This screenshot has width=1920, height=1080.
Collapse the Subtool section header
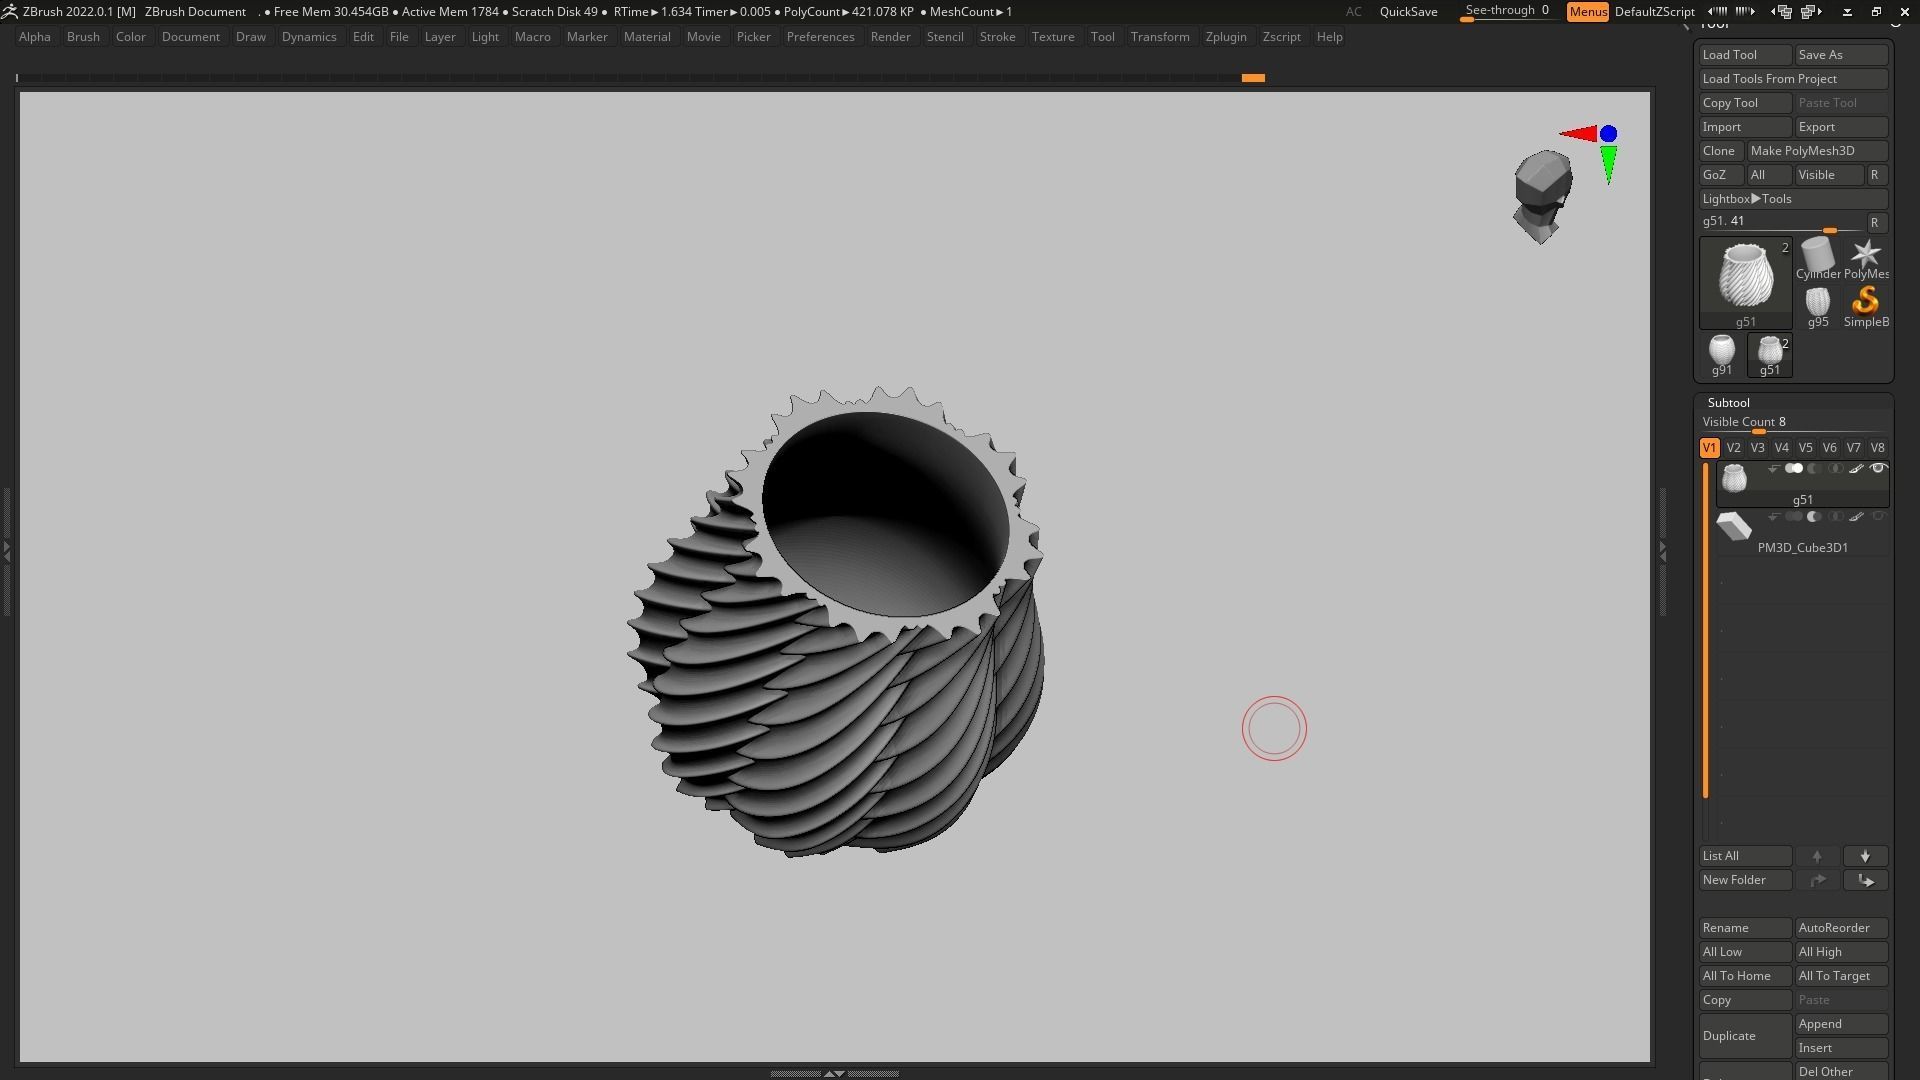tap(1728, 403)
